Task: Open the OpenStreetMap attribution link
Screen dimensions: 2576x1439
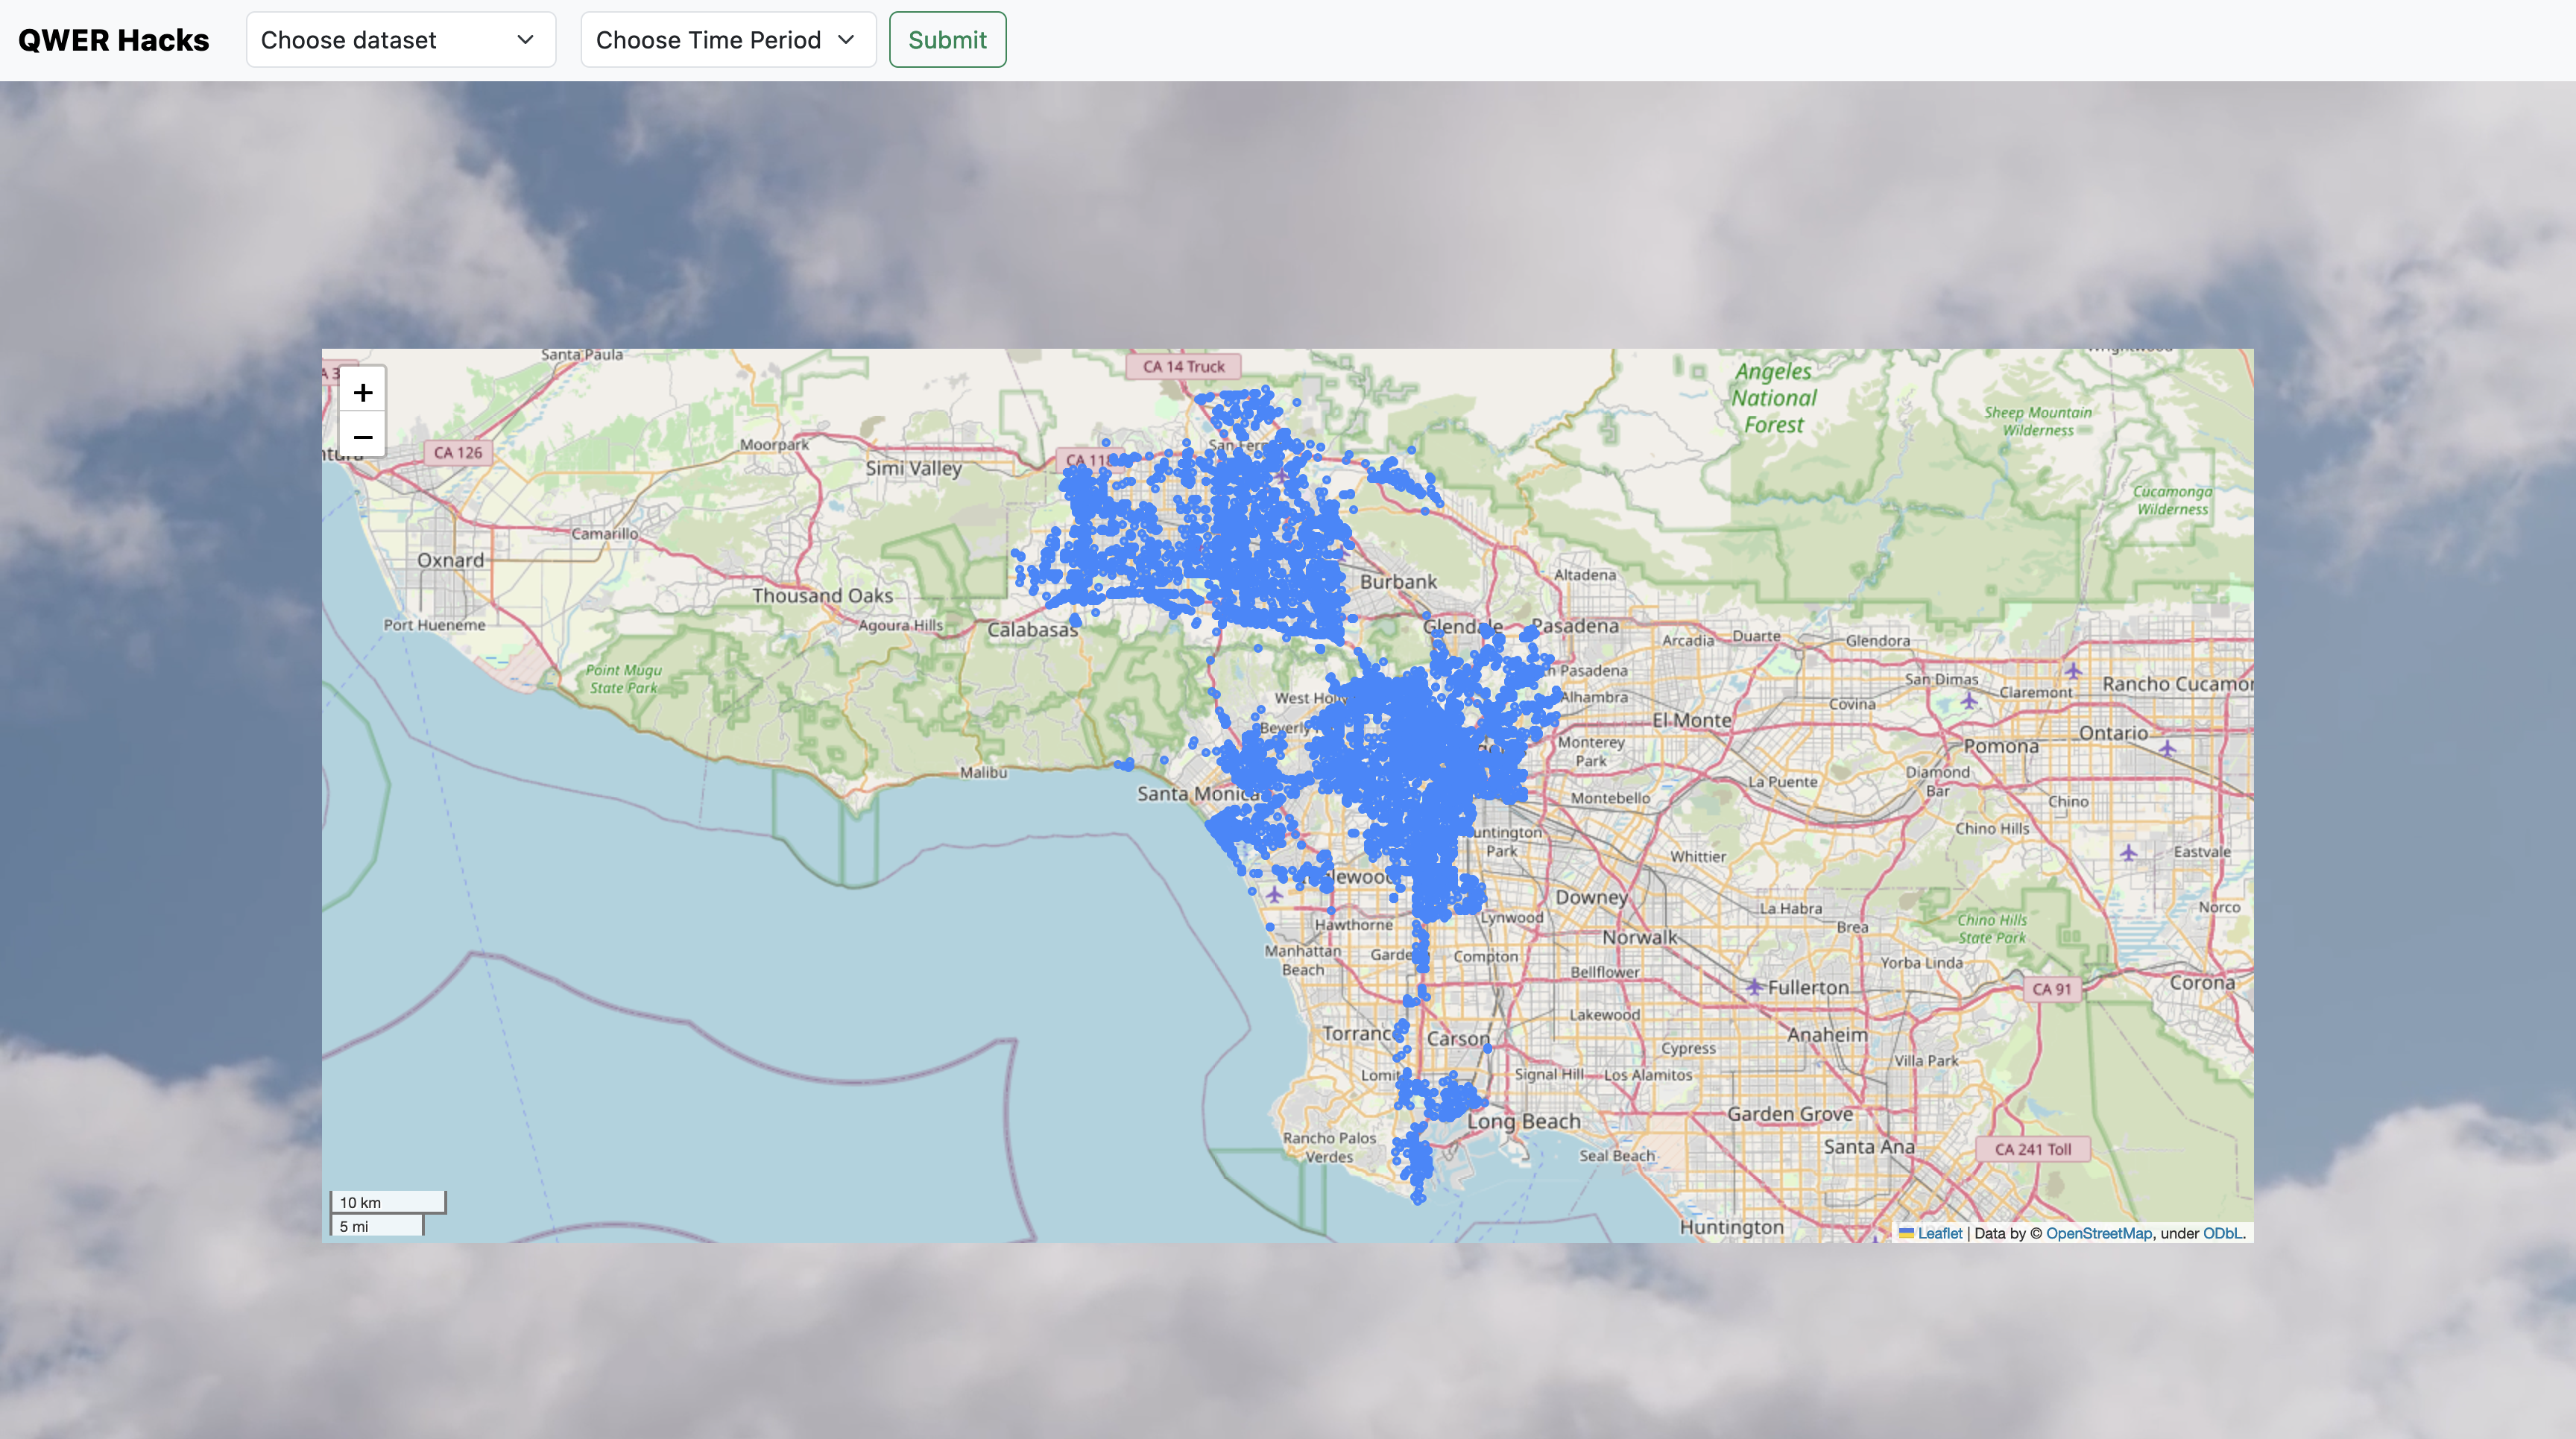Action: point(2098,1233)
